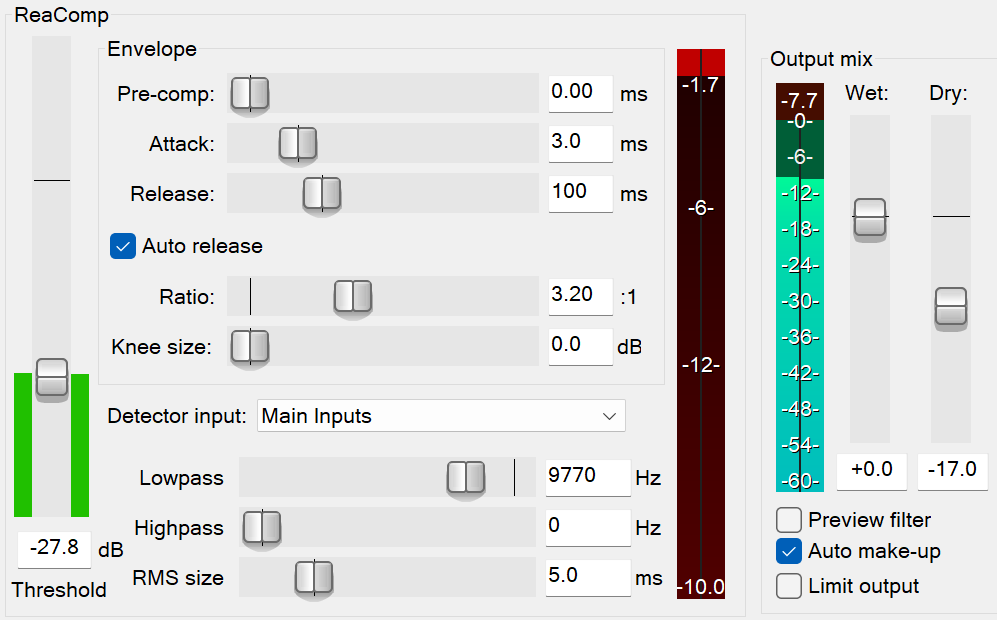Edit the Threshold value field showing -27.8

[x=54, y=549]
